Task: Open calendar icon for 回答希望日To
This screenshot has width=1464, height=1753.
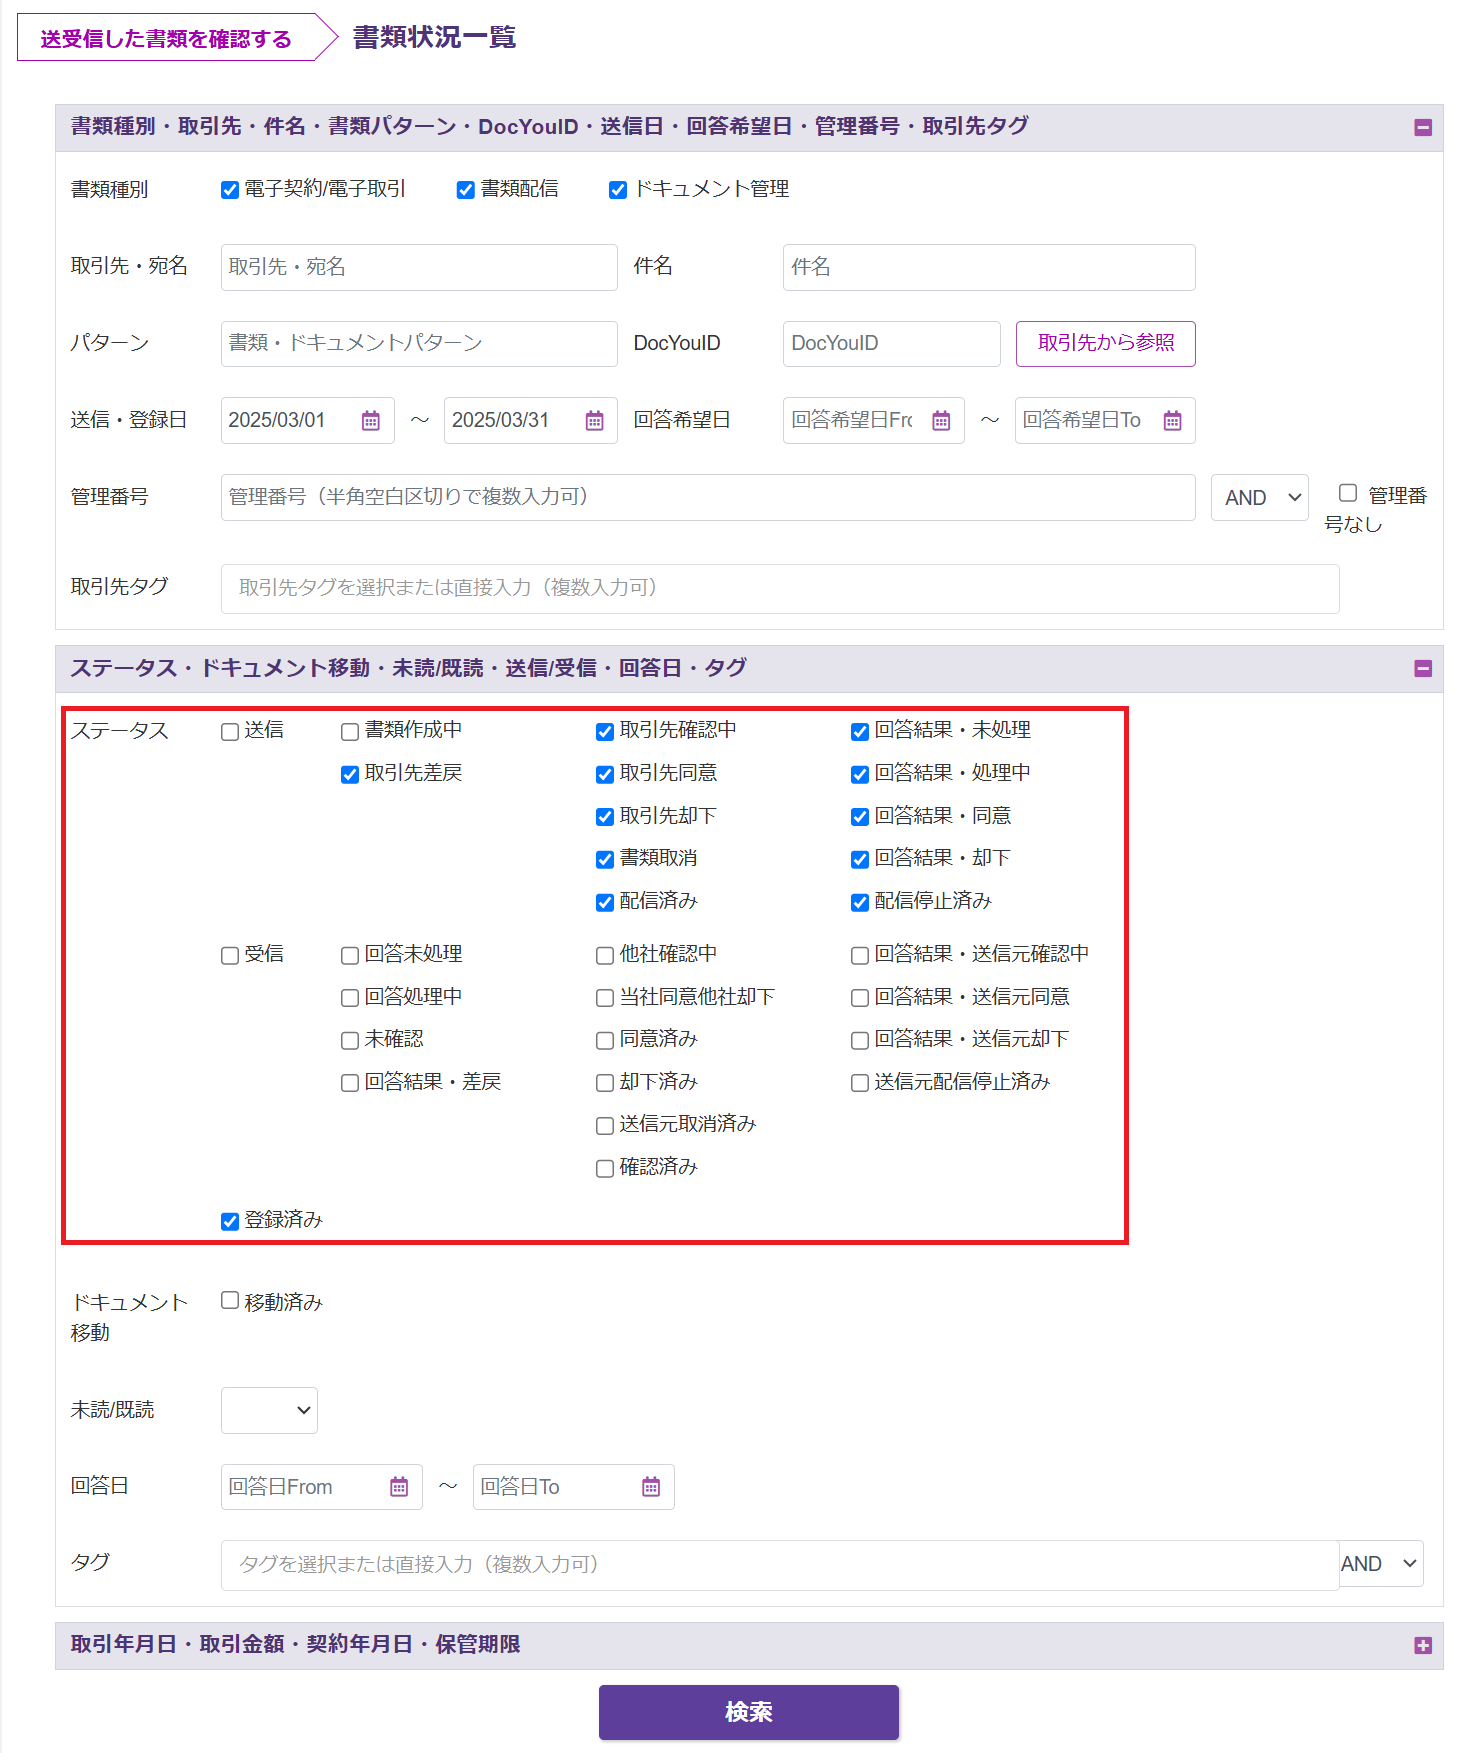Action: (1173, 421)
